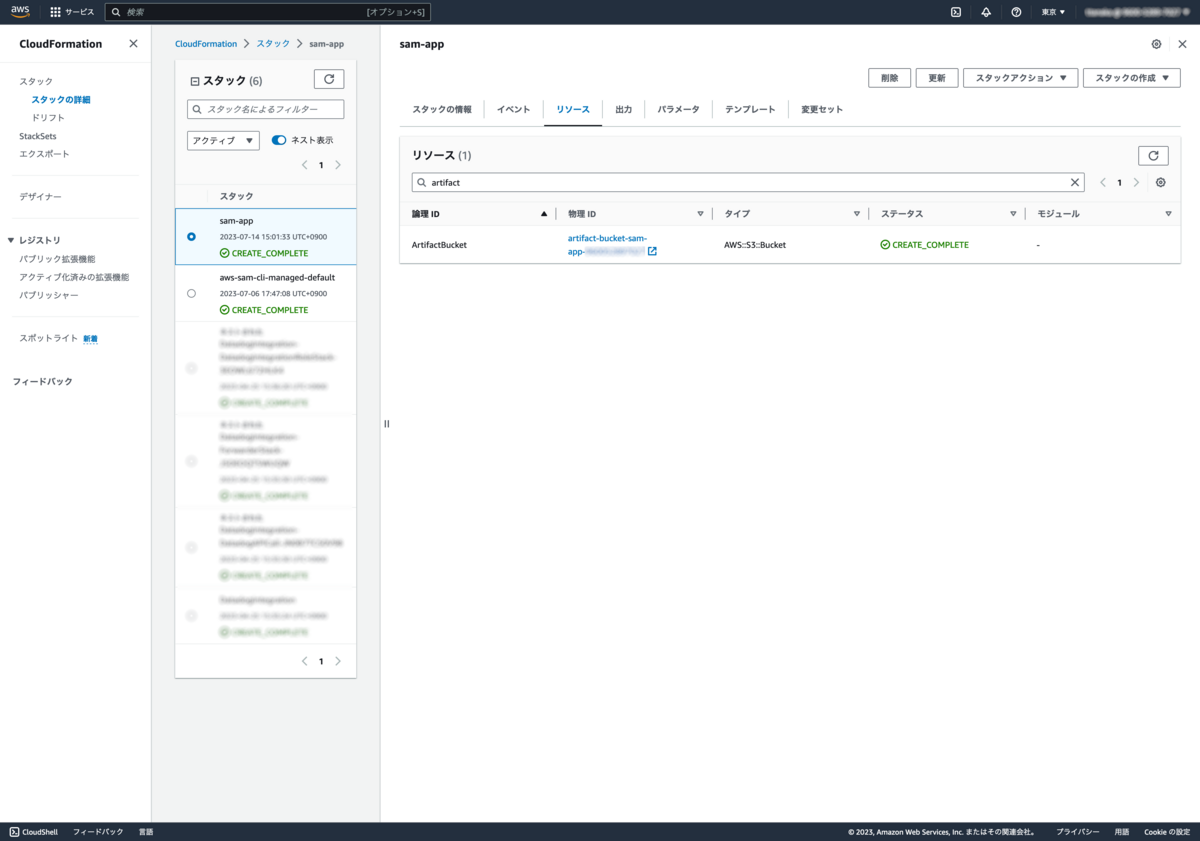Screen dimensions: 1200x841
Task: Switch to テンプレート tab
Action: click(x=750, y=109)
